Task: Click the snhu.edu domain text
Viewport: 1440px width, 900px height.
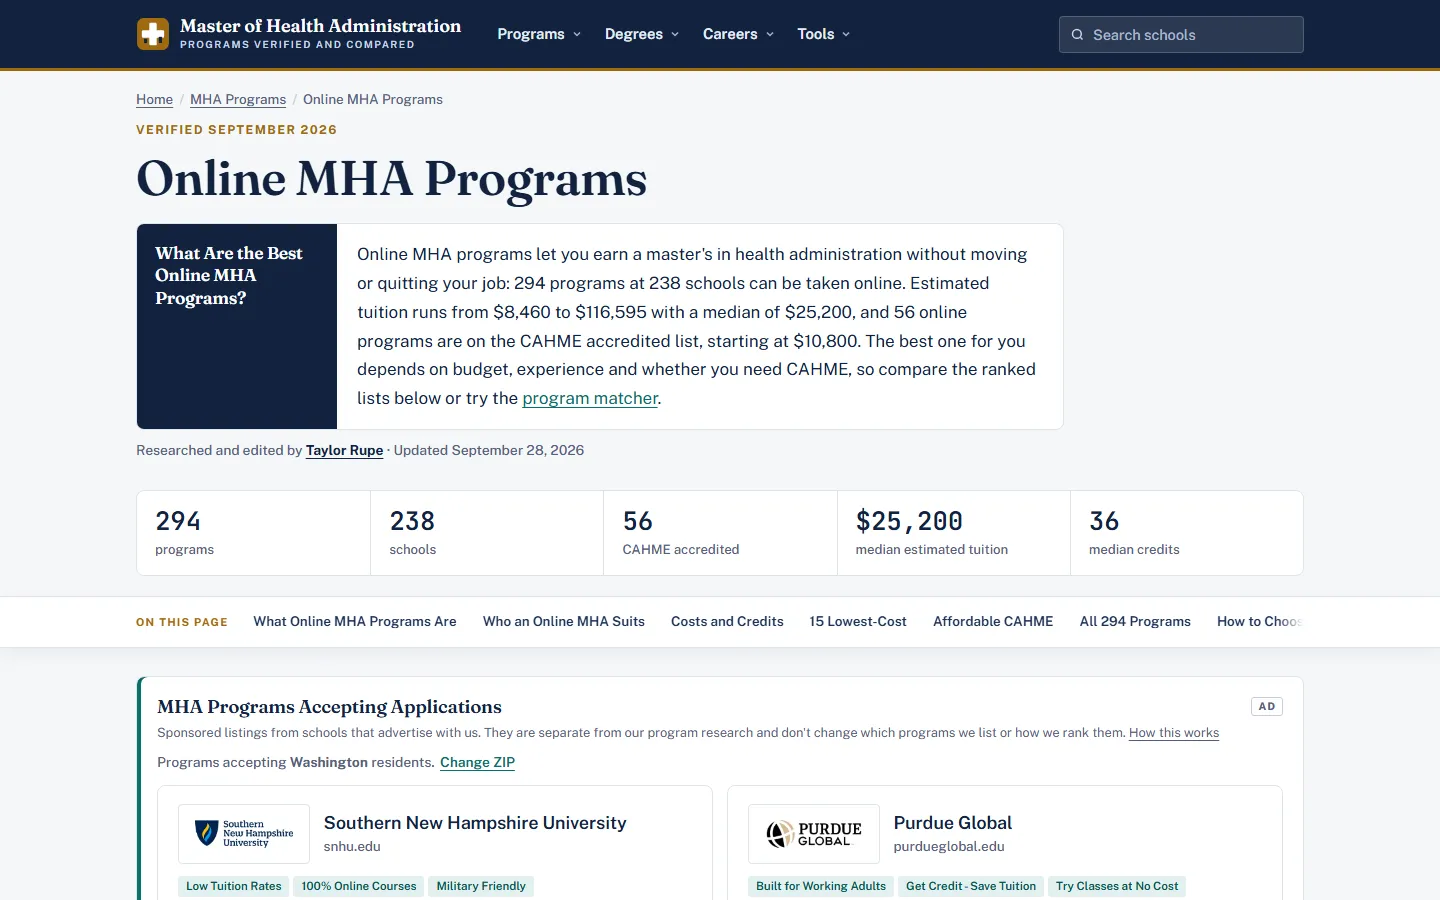Action: tap(352, 846)
